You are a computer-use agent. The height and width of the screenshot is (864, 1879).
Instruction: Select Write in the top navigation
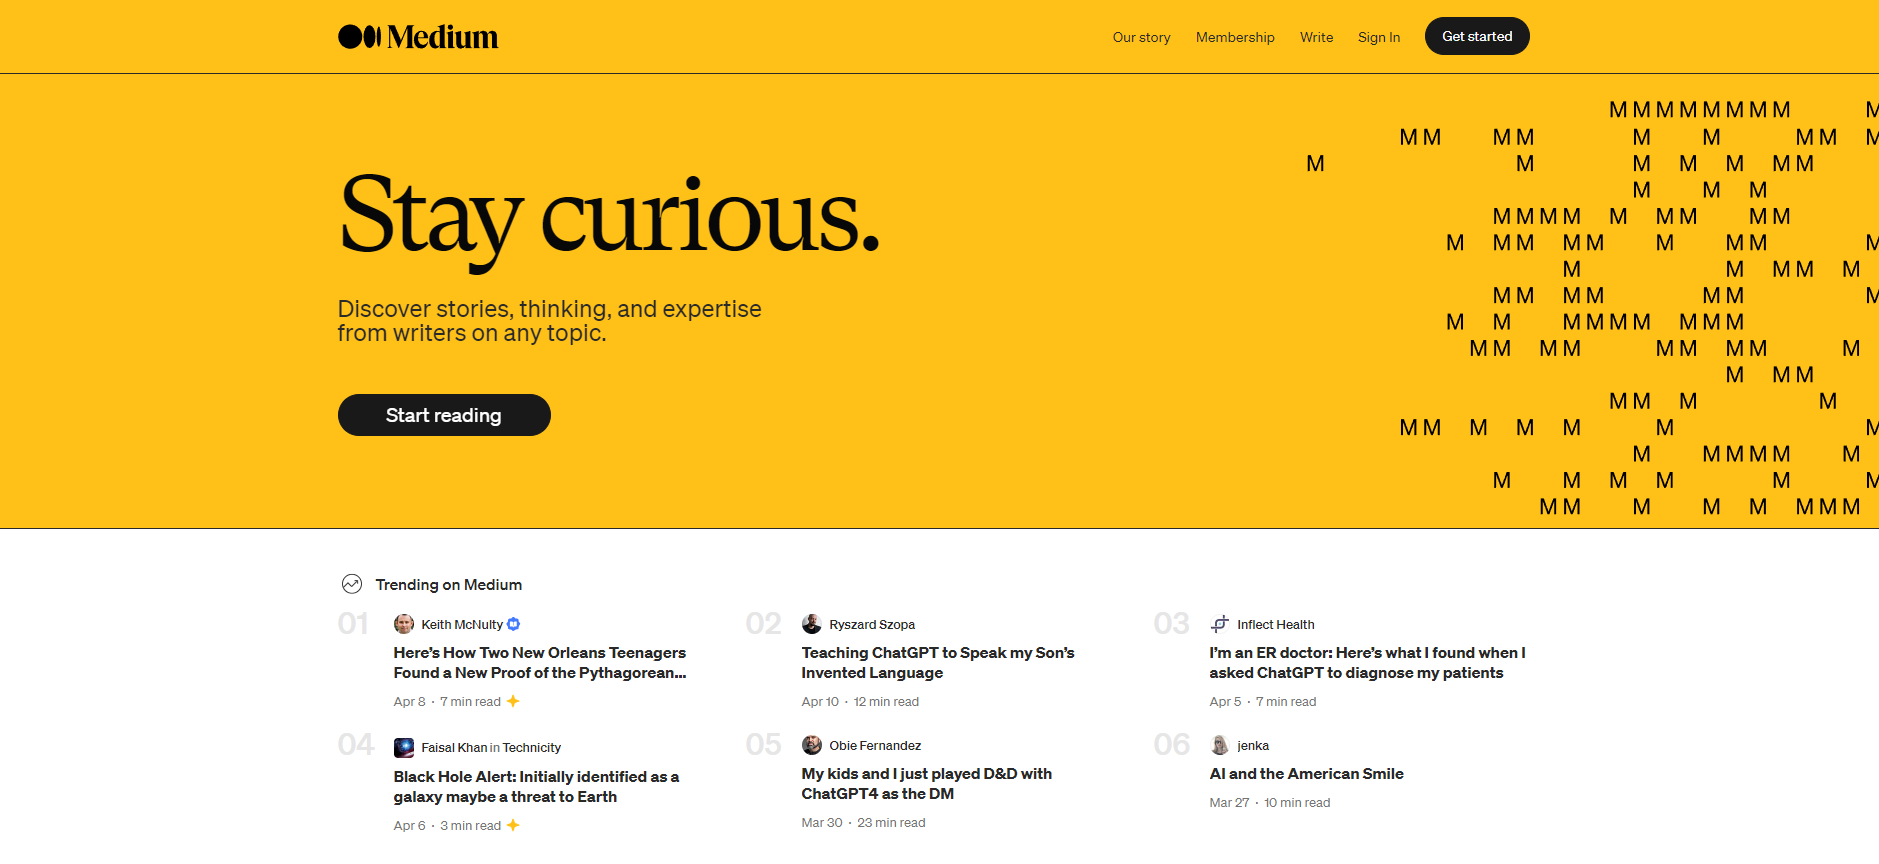(1316, 37)
